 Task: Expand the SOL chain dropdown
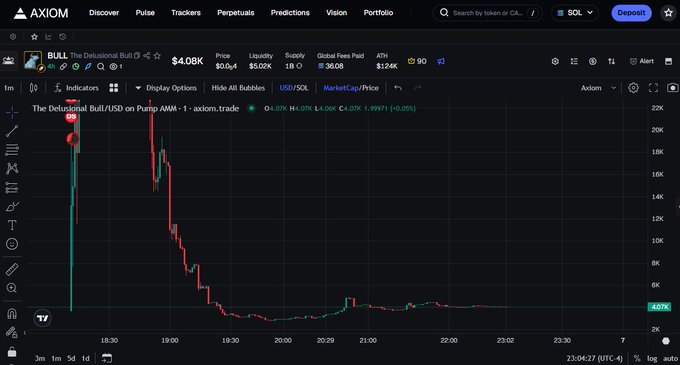(x=575, y=13)
